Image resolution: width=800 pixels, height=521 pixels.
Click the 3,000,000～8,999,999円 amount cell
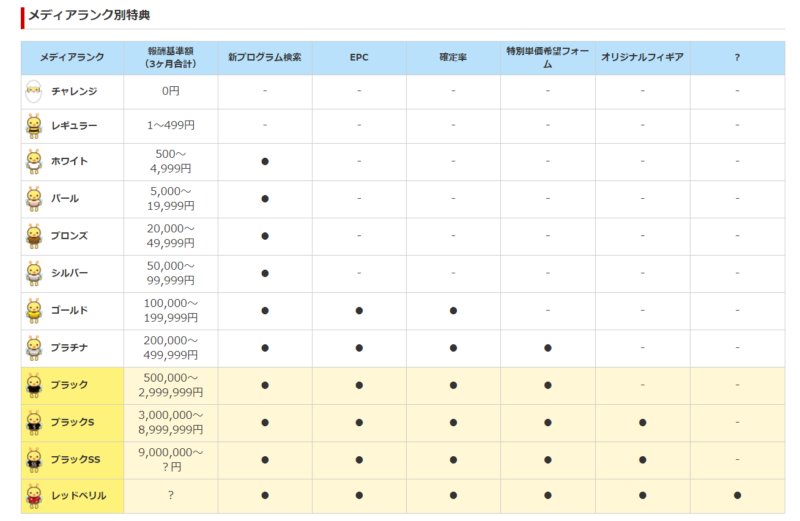point(170,422)
